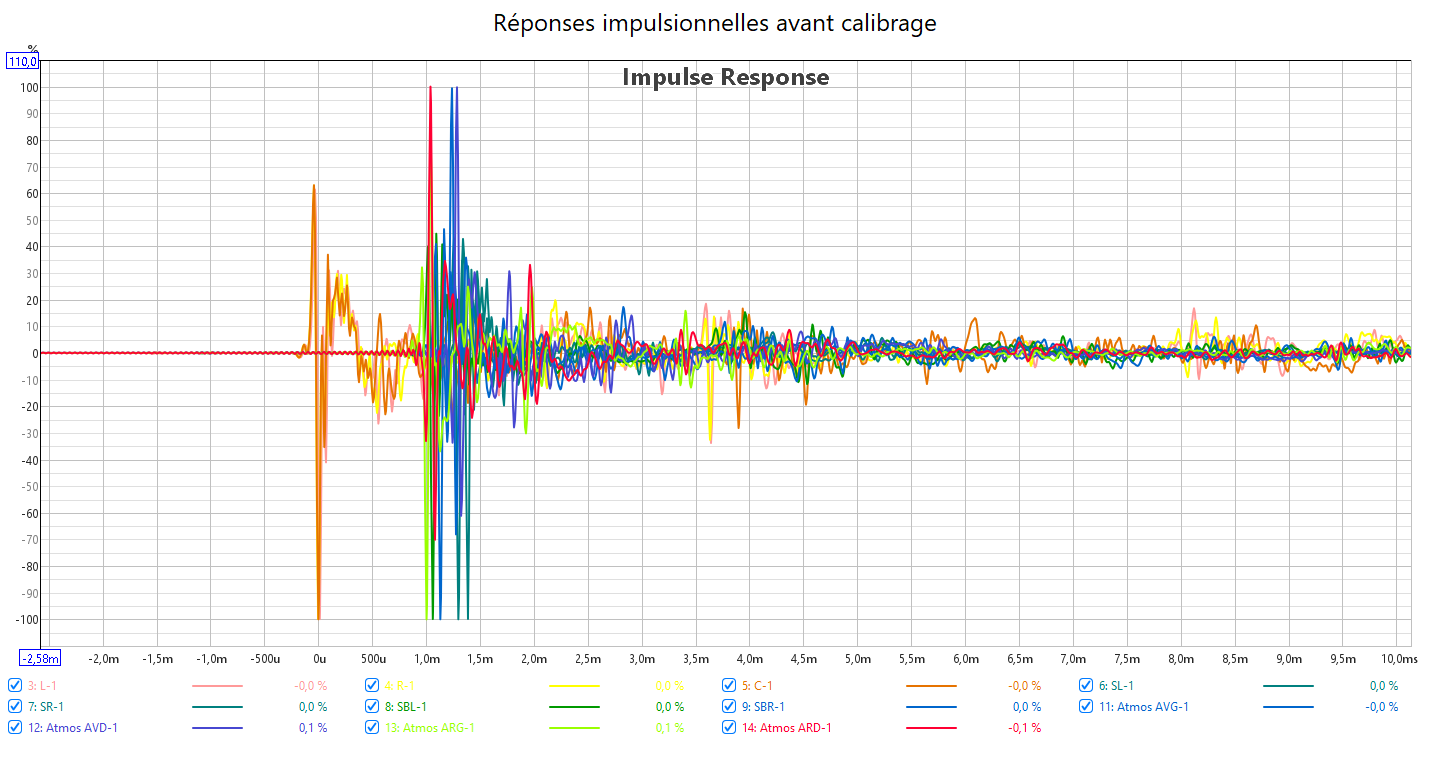The height and width of the screenshot is (760, 1431).
Task: Toggle the 11: Atmos AVG-1 checkbox
Action: (1086, 707)
